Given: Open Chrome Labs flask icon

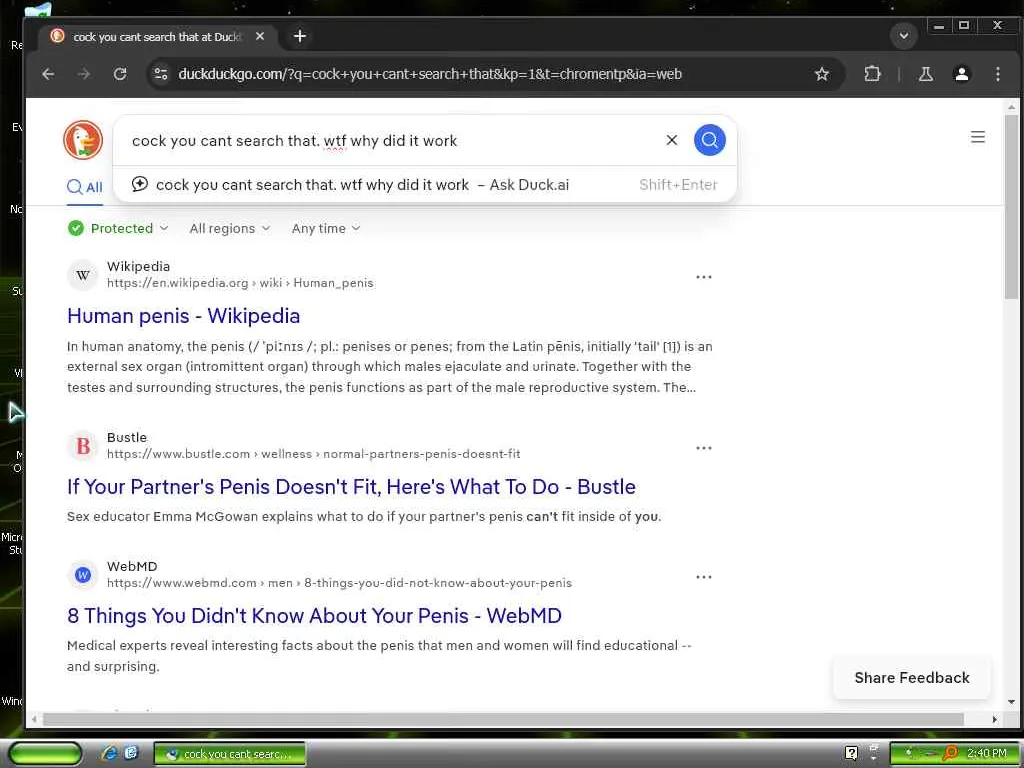Looking at the screenshot, I should (925, 74).
